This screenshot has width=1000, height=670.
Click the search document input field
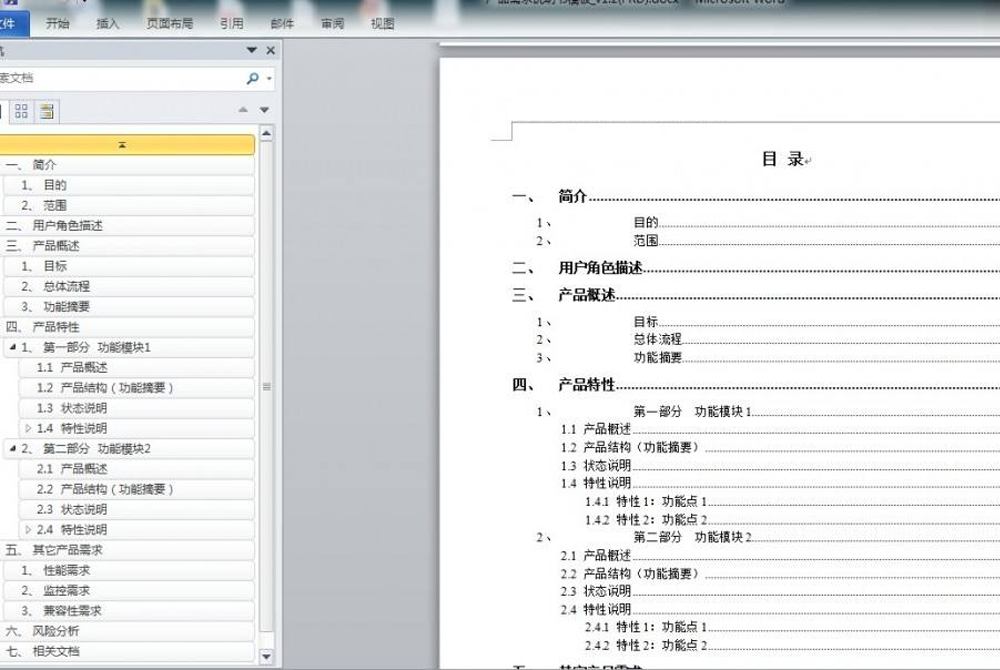[120, 78]
